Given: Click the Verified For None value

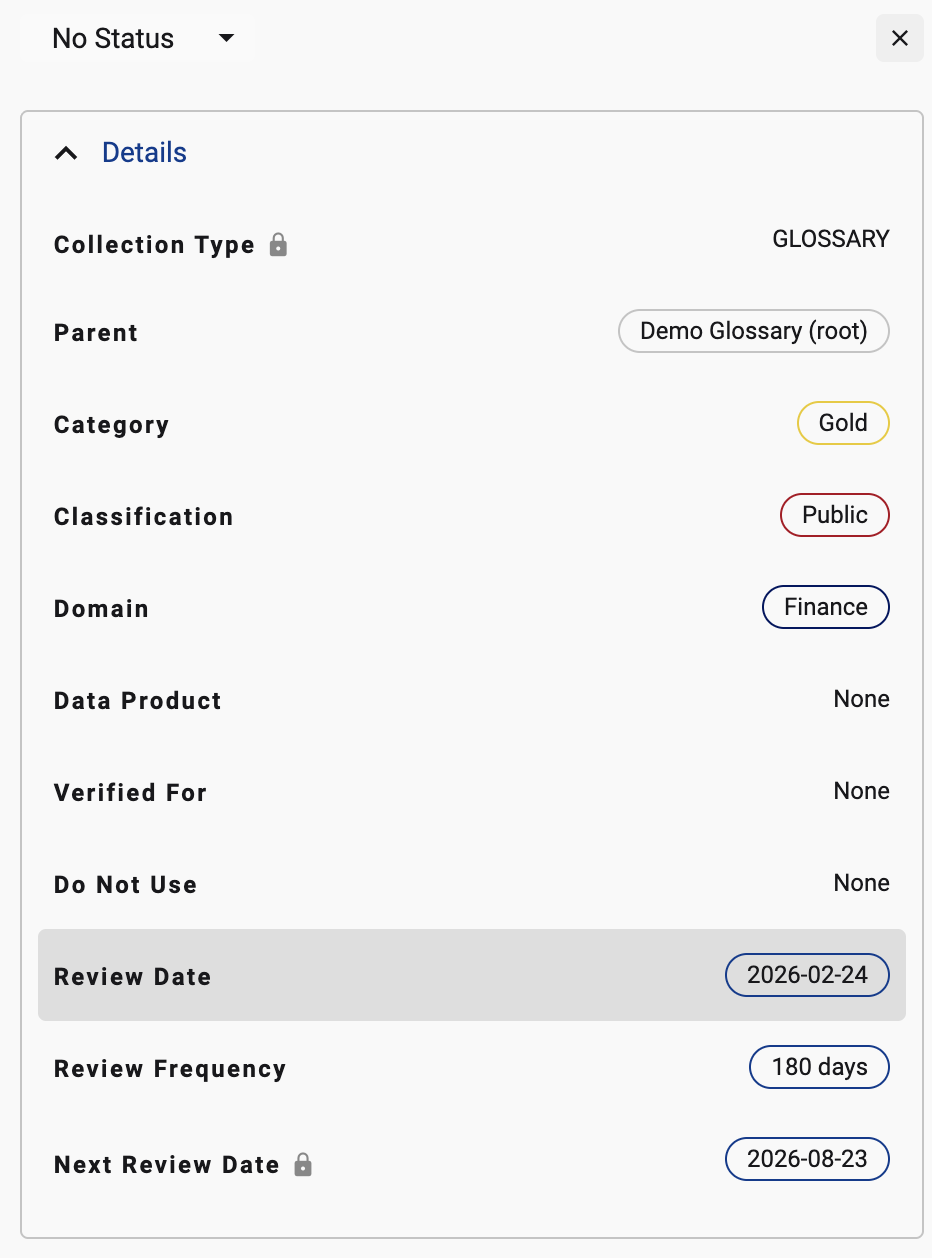Looking at the screenshot, I should [x=861, y=791].
